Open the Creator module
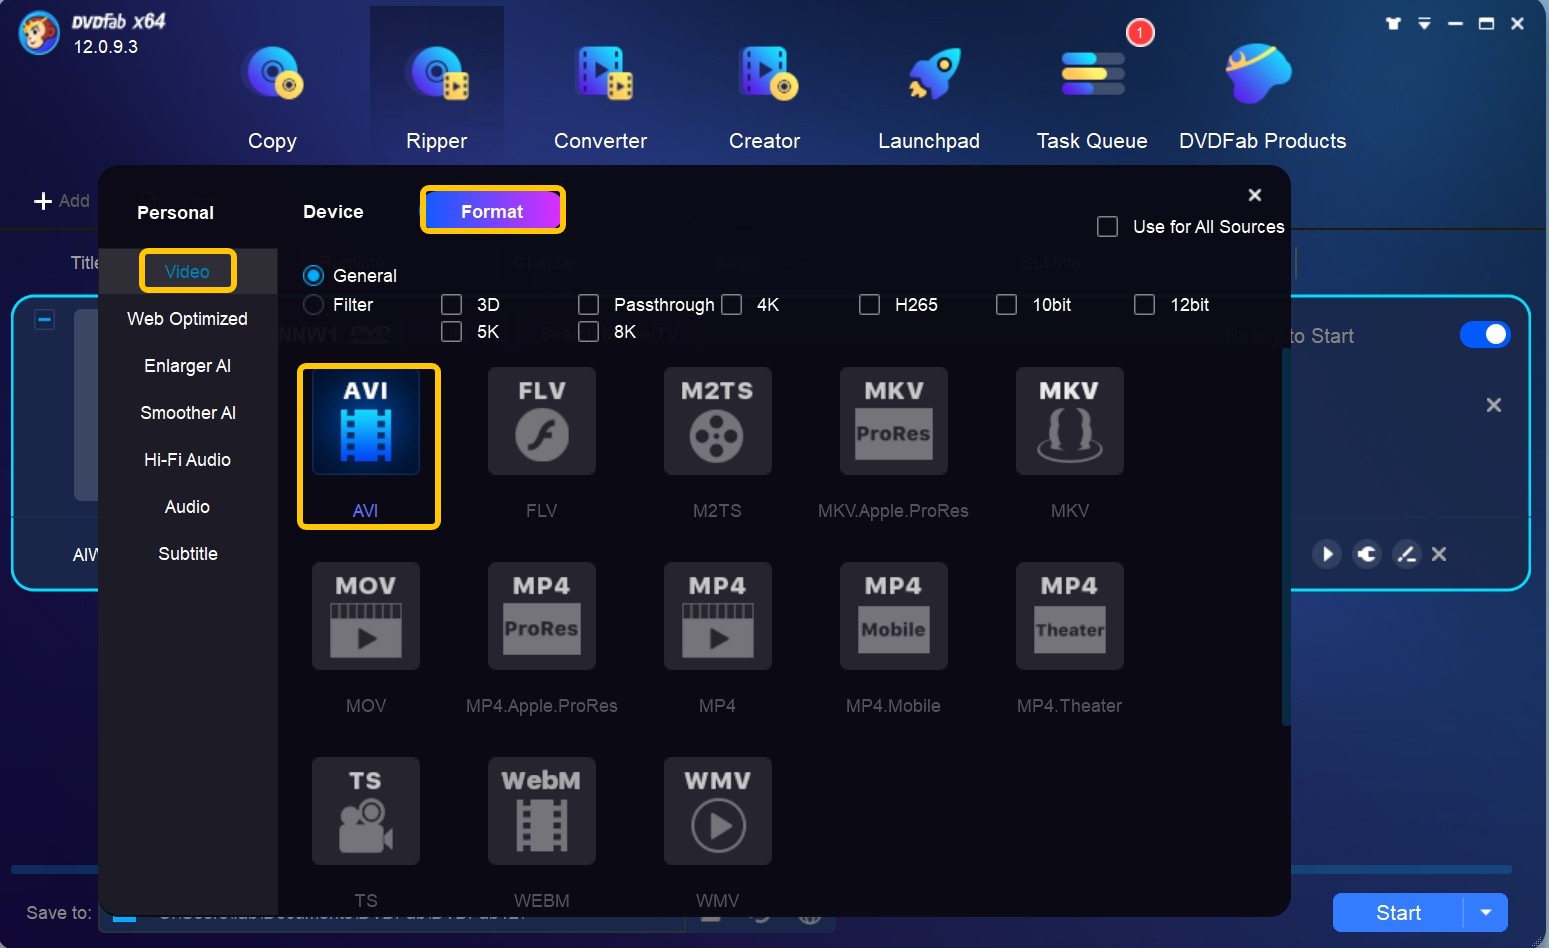The image size is (1549, 948). pyautogui.click(x=764, y=97)
